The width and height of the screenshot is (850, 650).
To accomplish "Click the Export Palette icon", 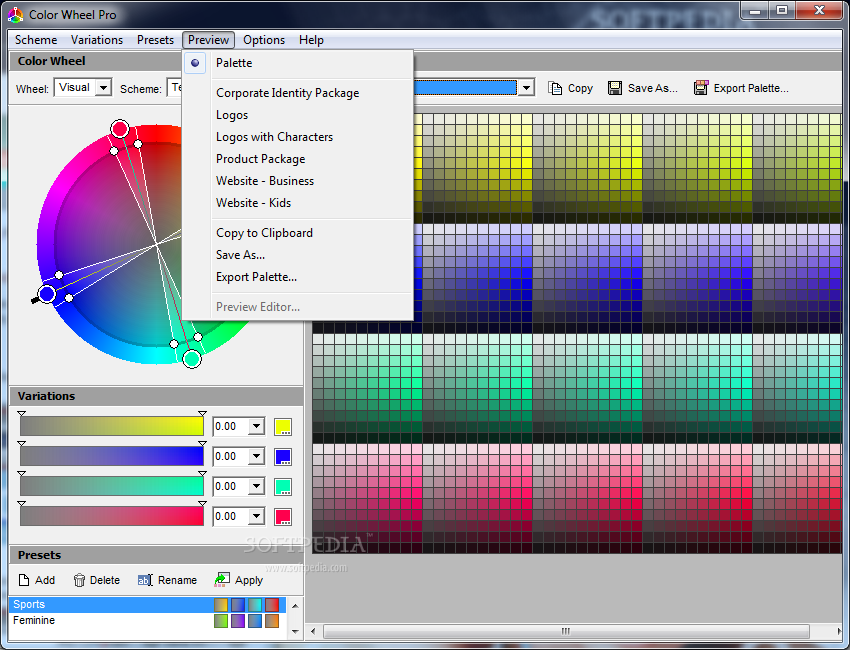I will [700, 88].
